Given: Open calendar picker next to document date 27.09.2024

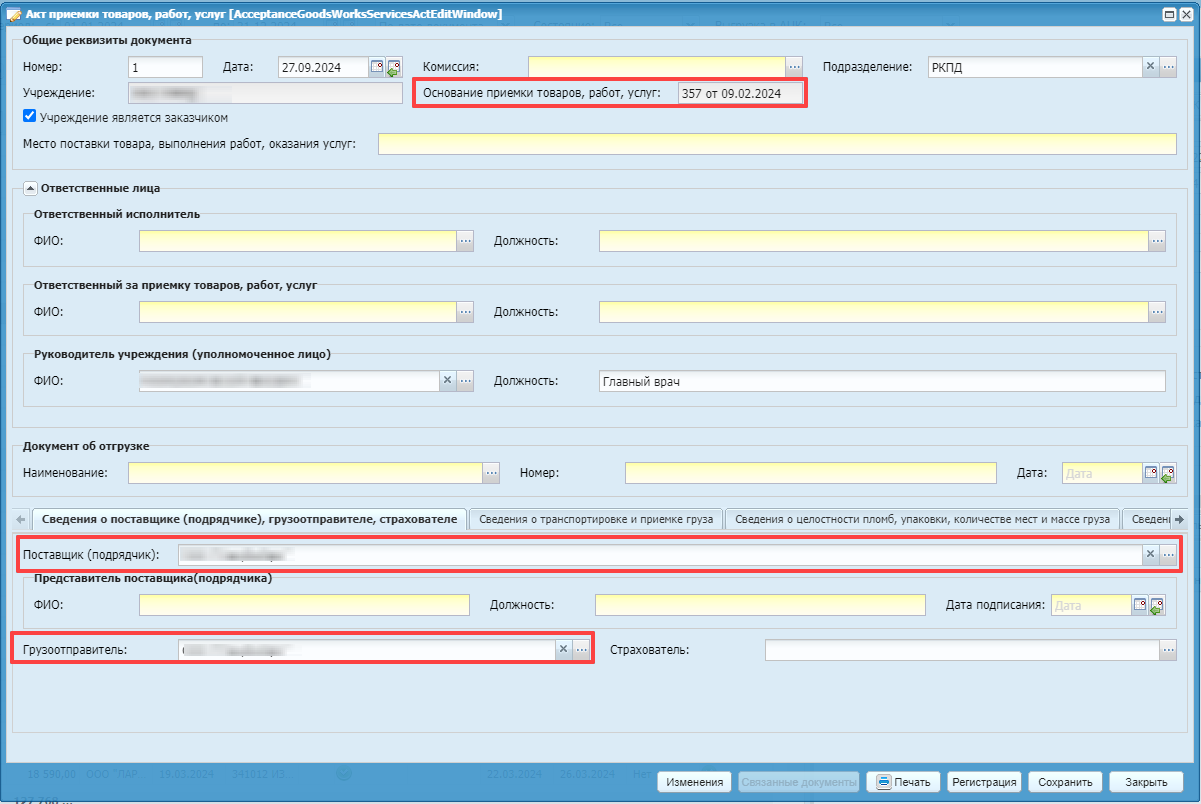Looking at the screenshot, I should point(377,67).
